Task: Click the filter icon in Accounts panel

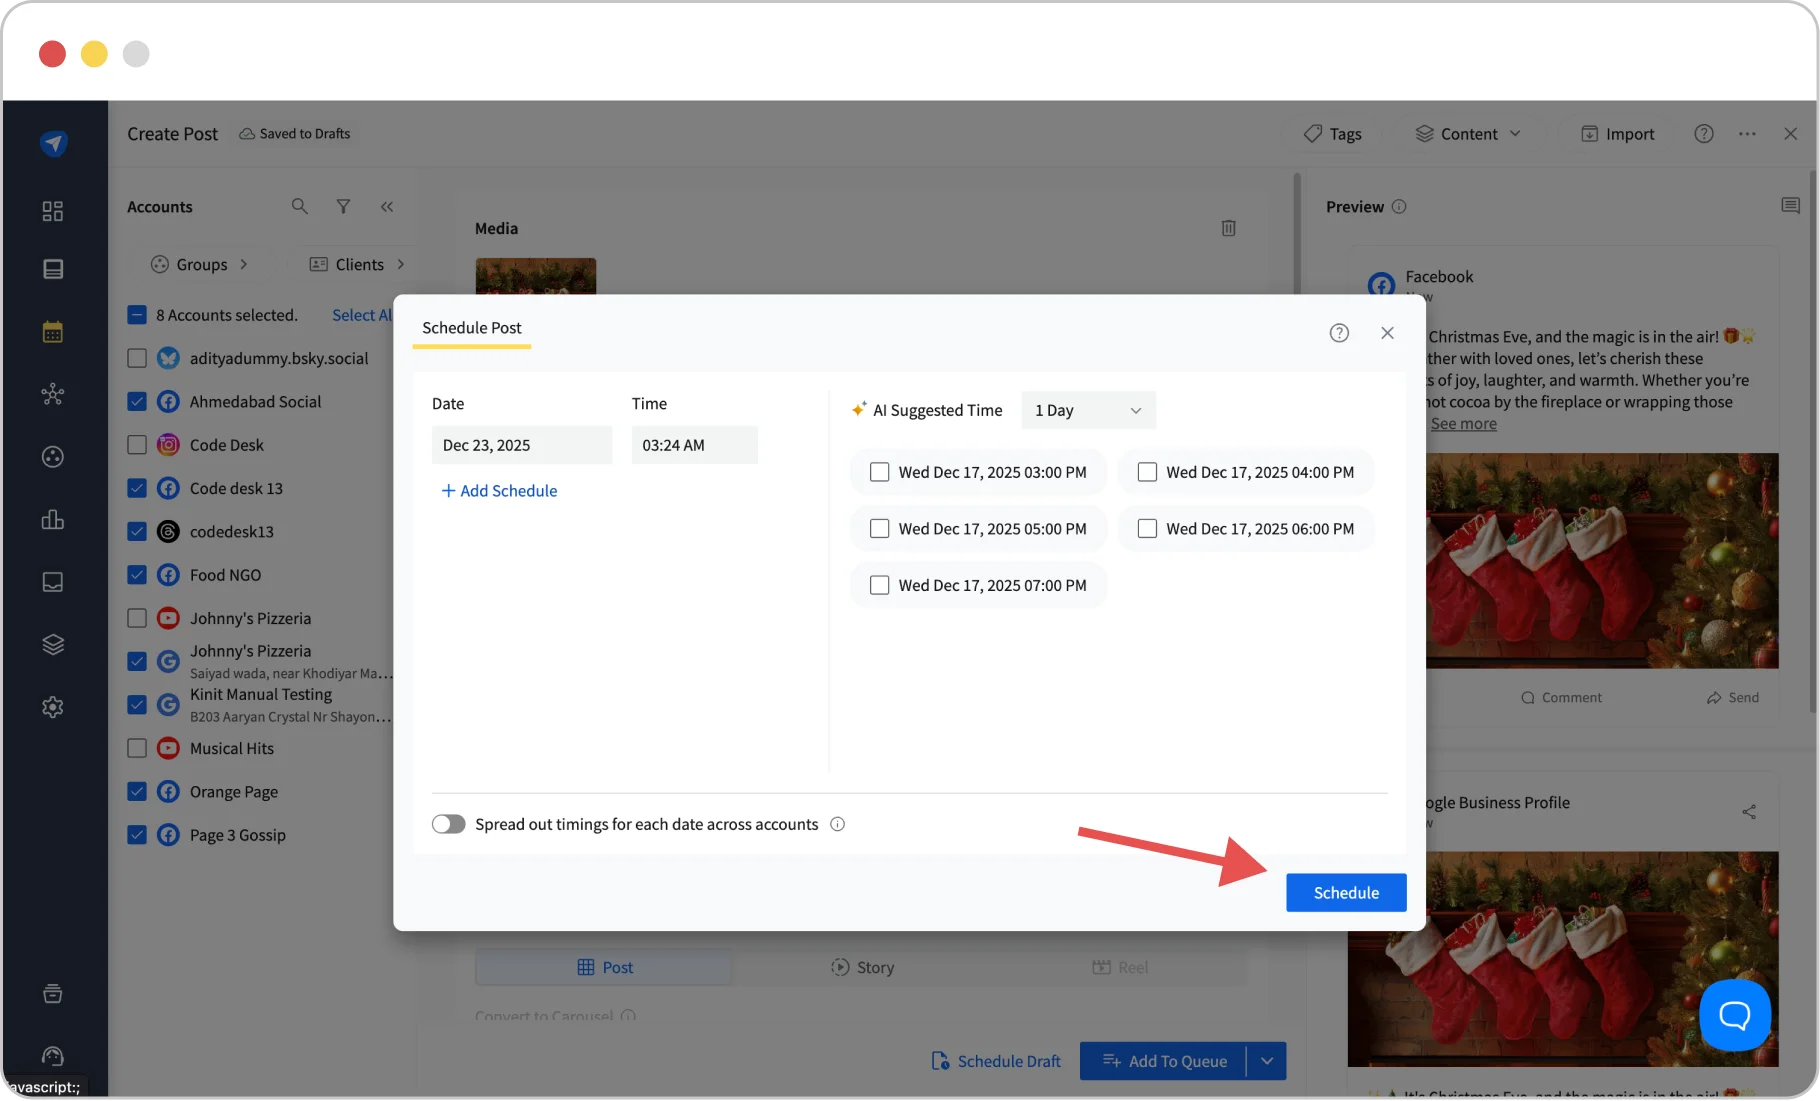Action: 343,206
